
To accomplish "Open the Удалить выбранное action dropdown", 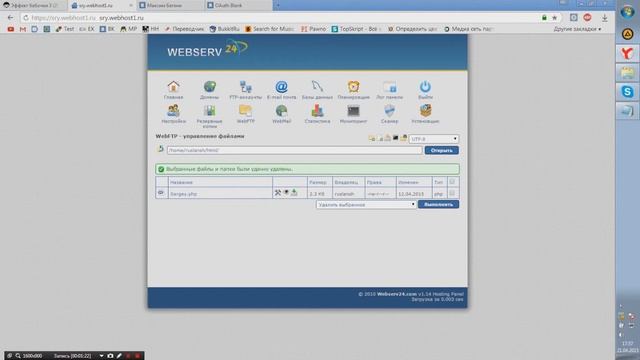I will (x=366, y=204).
